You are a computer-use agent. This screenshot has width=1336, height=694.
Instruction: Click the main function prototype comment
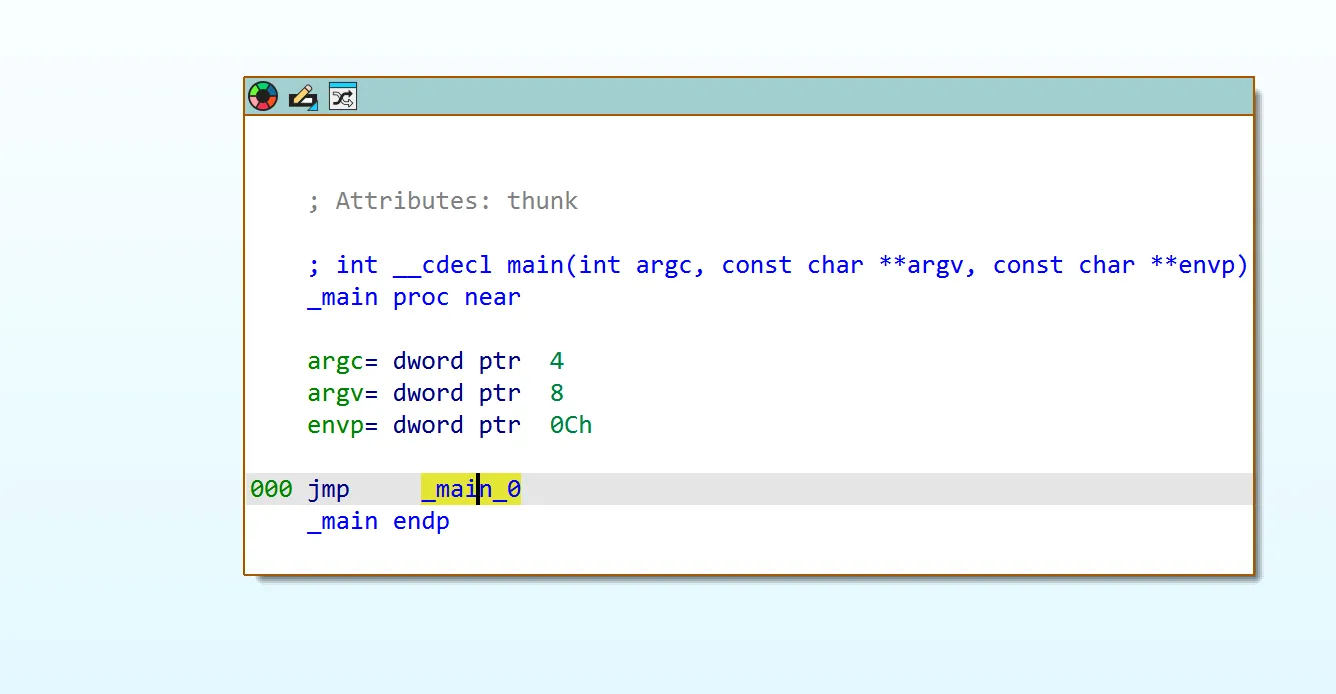(x=778, y=265)
